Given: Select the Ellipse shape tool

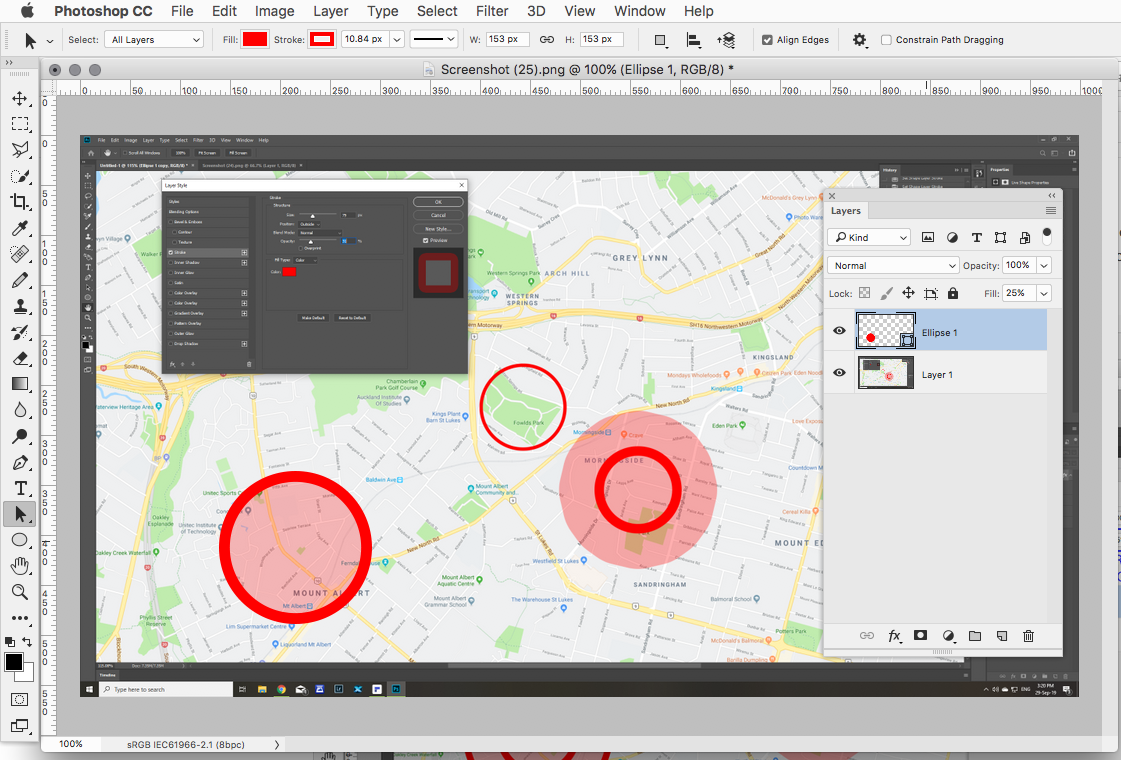Looking at the screenshot, I should [x=20, y=540].
